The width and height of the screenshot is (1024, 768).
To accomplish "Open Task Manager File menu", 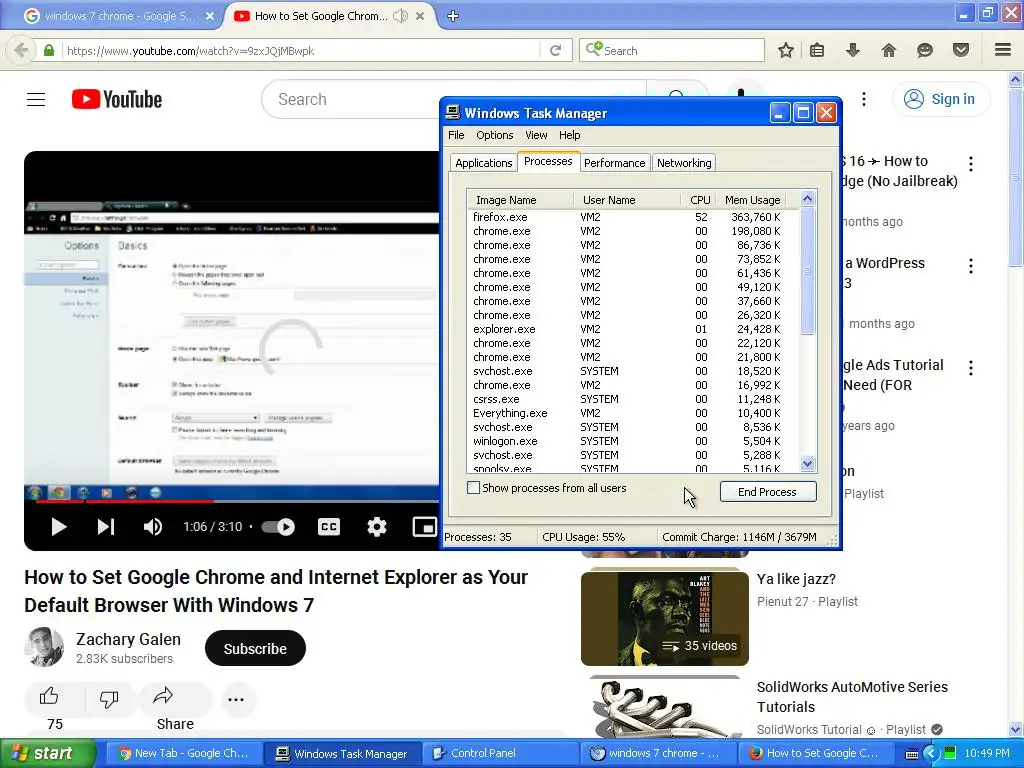I will [456, 135].
